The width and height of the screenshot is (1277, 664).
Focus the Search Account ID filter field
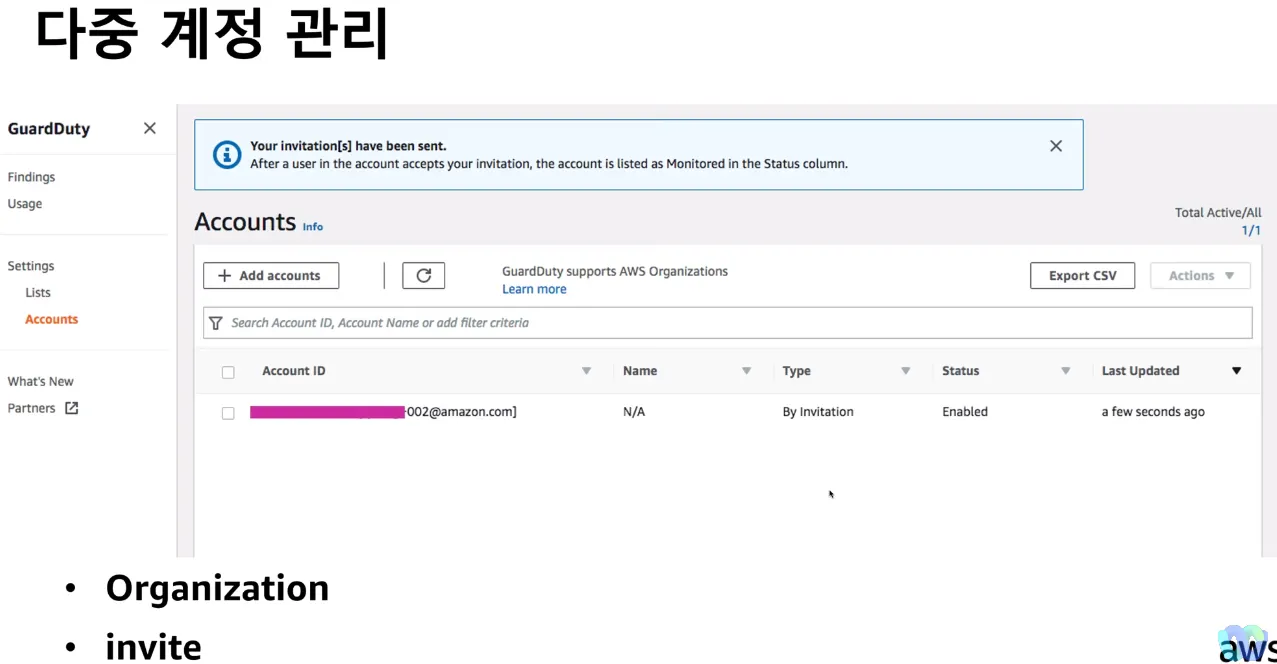click(728, 323)
